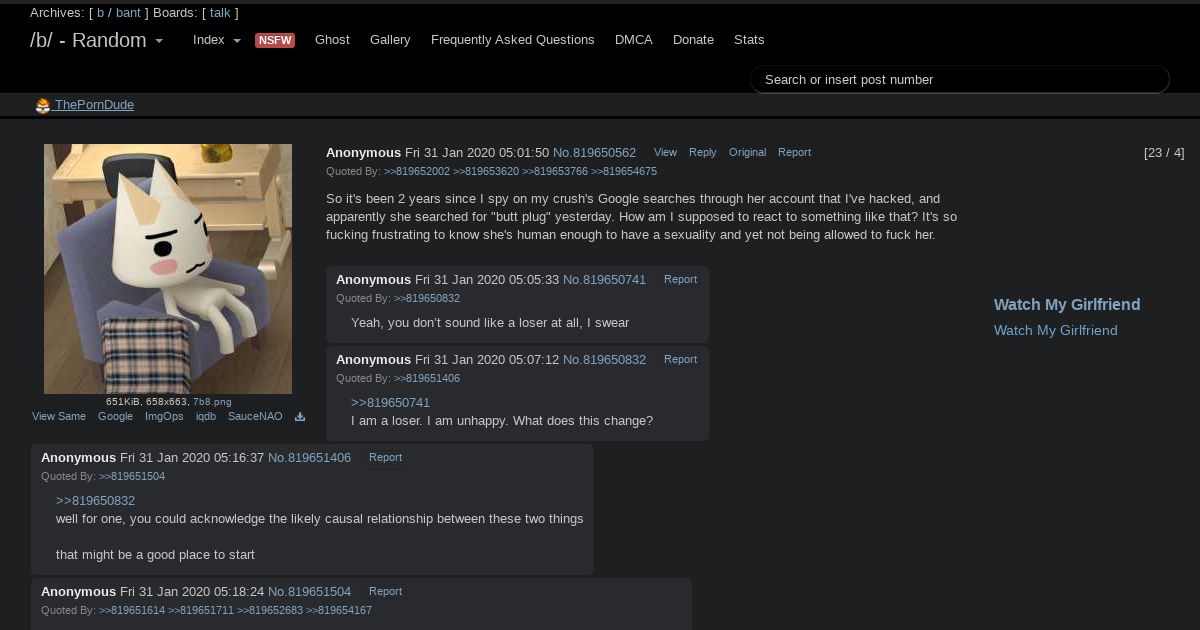Viewport: 1200px width, 630px height.
Task: Click the NSFW badge
Action: pyautogui.click(x=275, y=40)
